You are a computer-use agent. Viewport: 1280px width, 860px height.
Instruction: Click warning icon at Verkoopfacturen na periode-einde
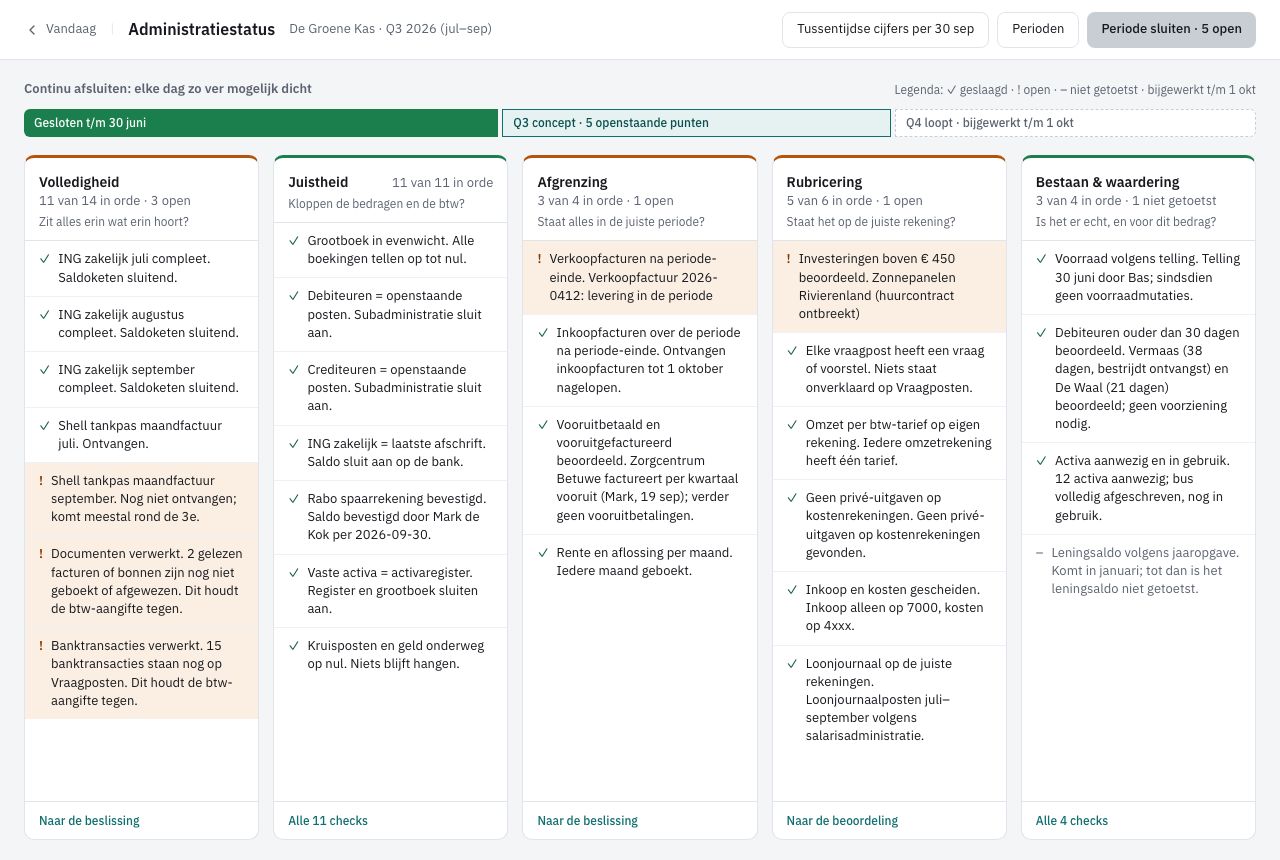(539, 259)
